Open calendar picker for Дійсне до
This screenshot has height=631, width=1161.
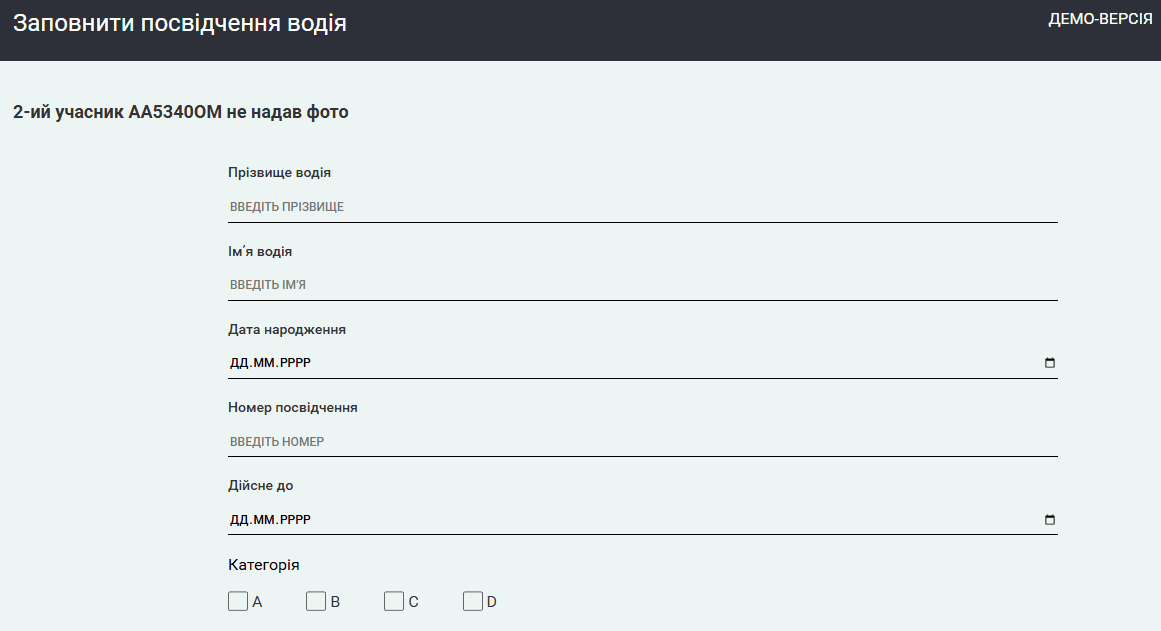pos(1049,520)
